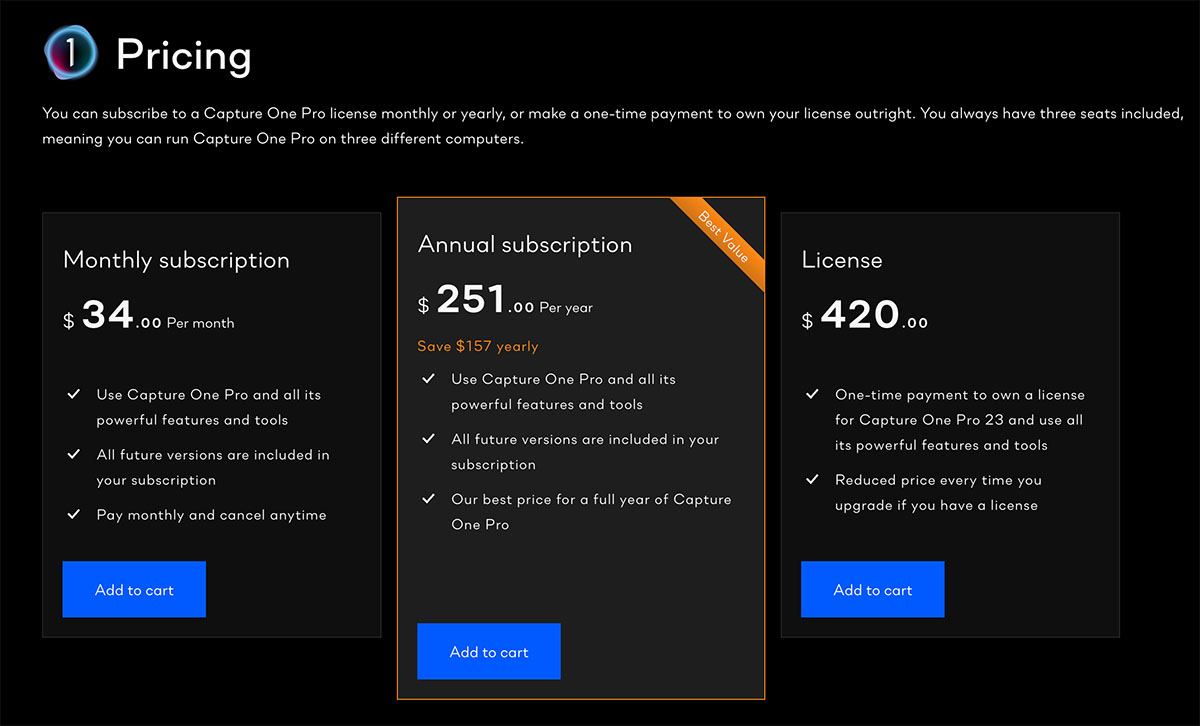Viewport: 1200px width, 726px height.
Task: Click the checkmark beside 'Our best price' feature
Action: [x=428, y=499]
